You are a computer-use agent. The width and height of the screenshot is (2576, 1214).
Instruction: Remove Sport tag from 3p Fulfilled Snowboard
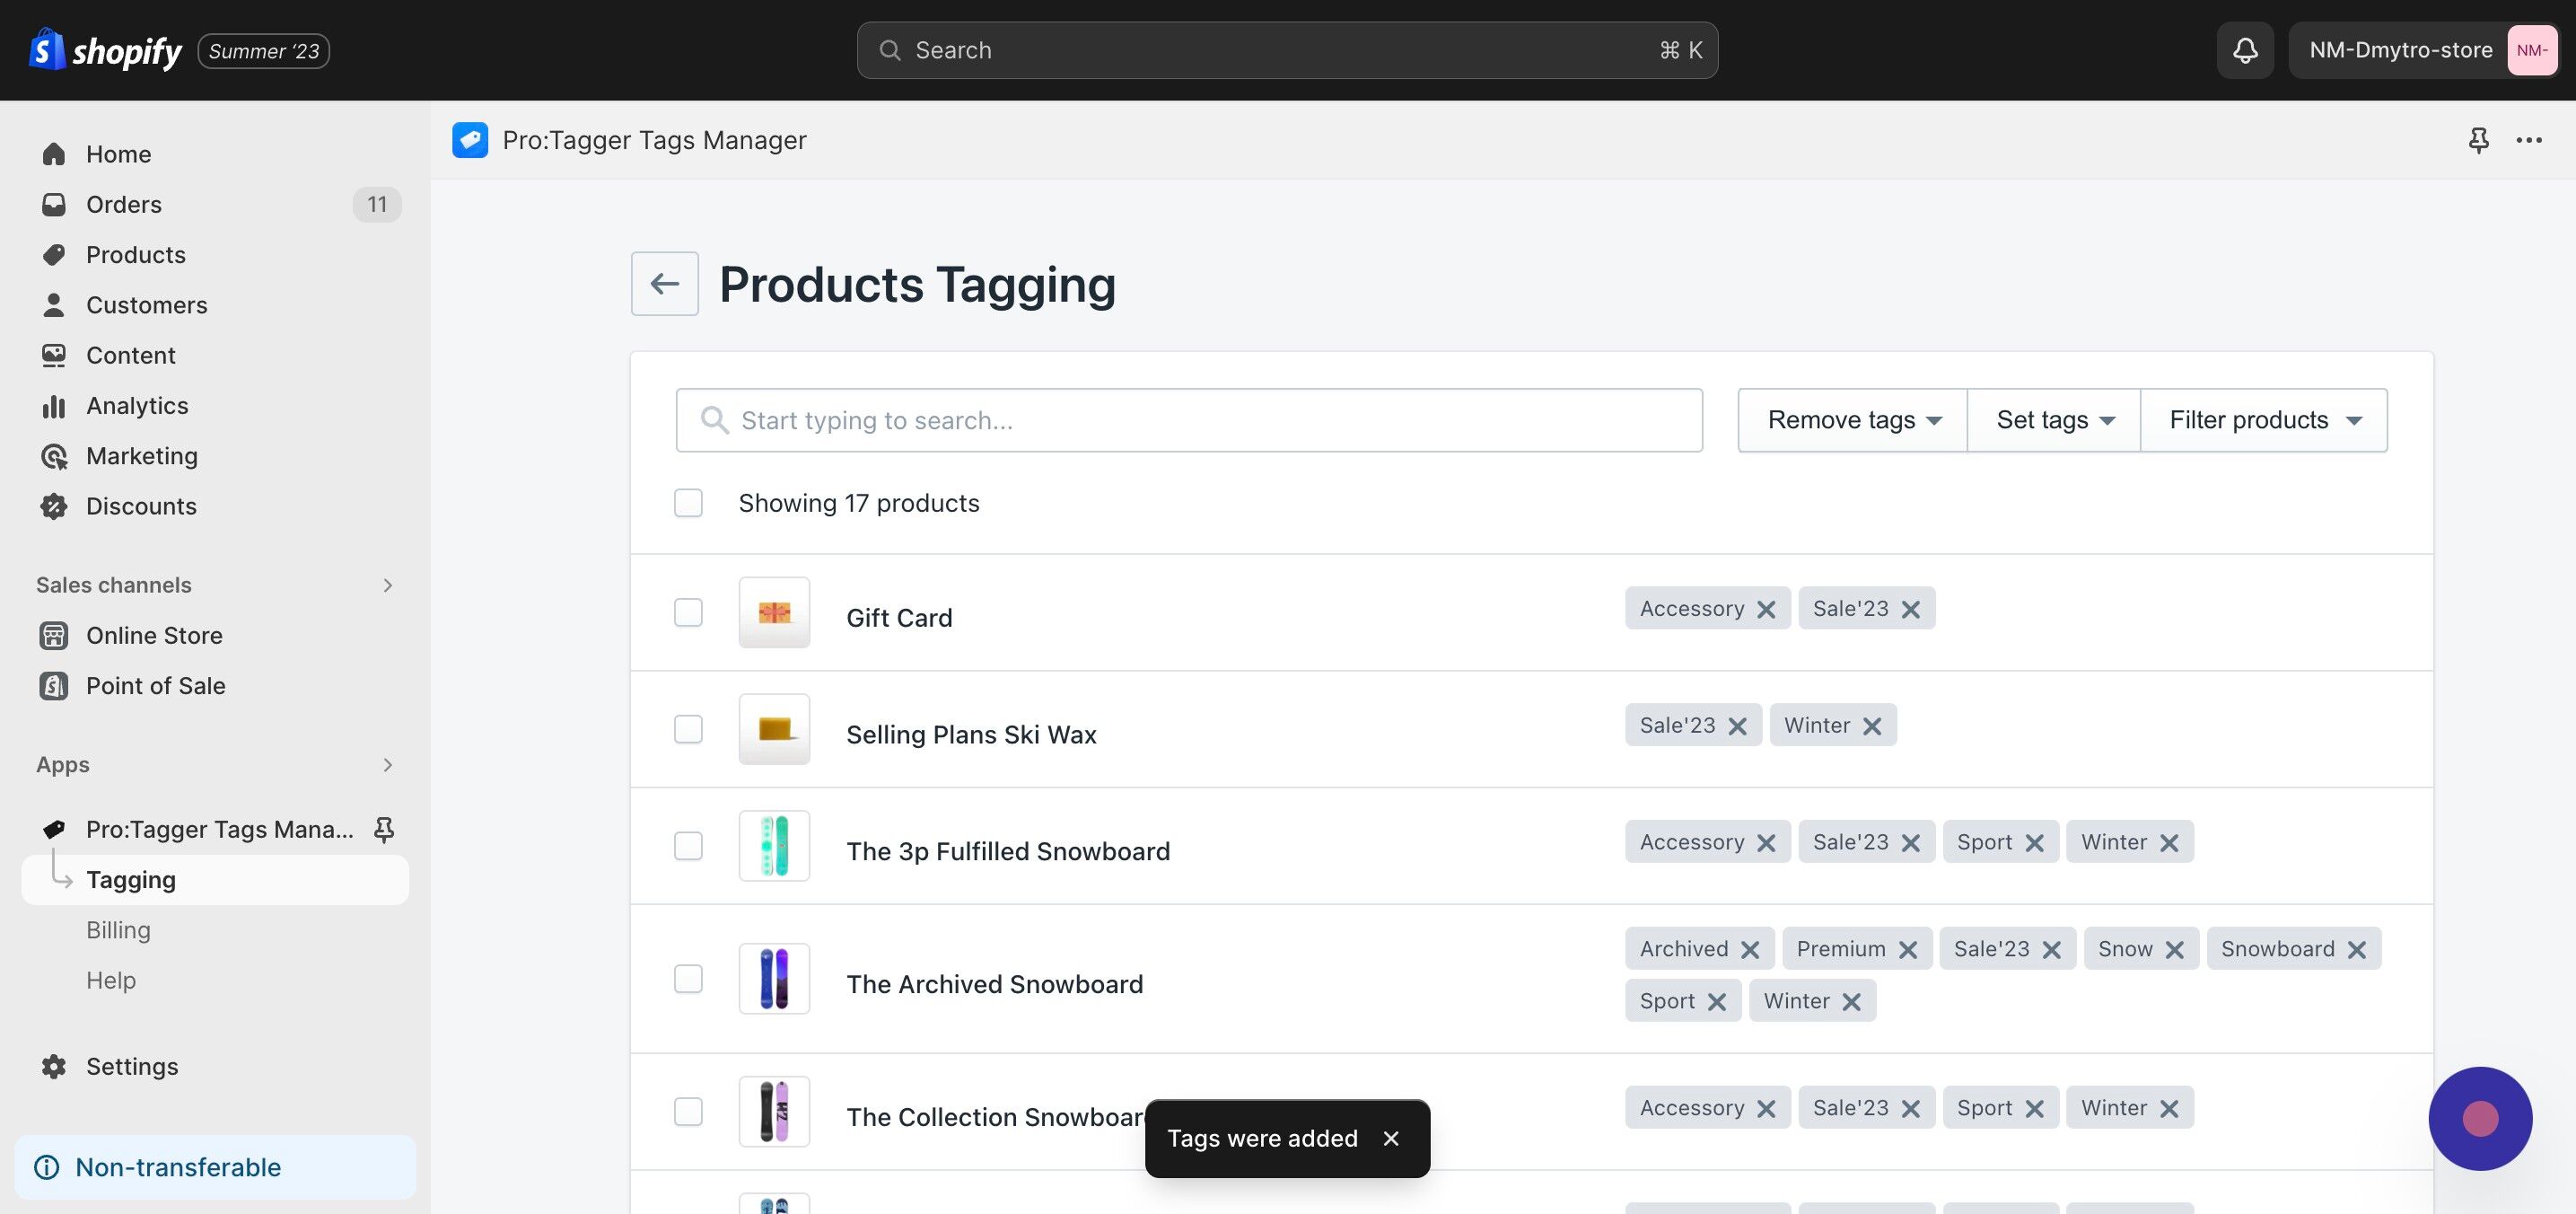2034,843
